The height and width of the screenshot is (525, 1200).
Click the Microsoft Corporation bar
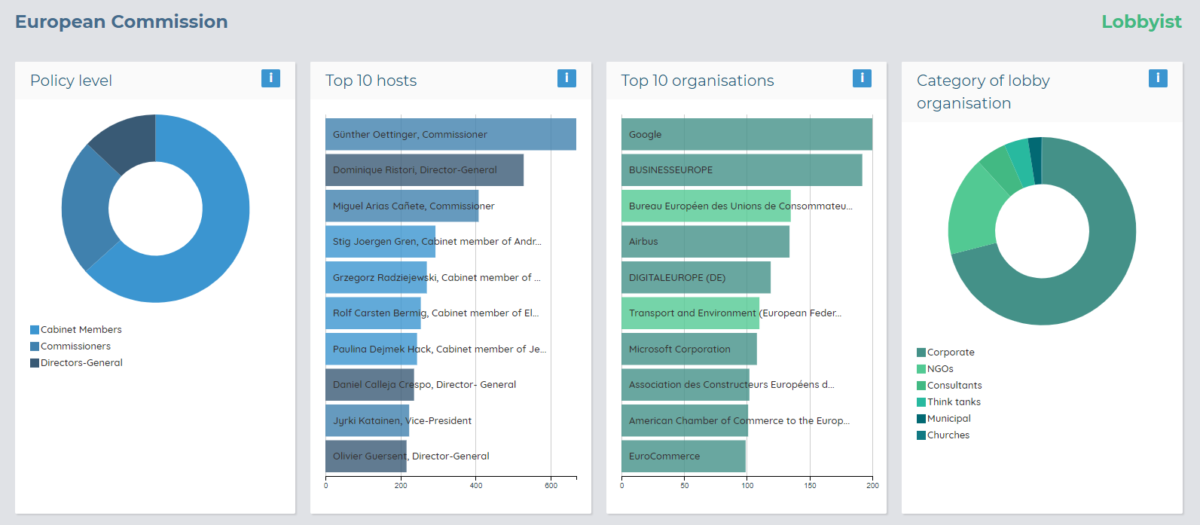click(x=689, y=349)
